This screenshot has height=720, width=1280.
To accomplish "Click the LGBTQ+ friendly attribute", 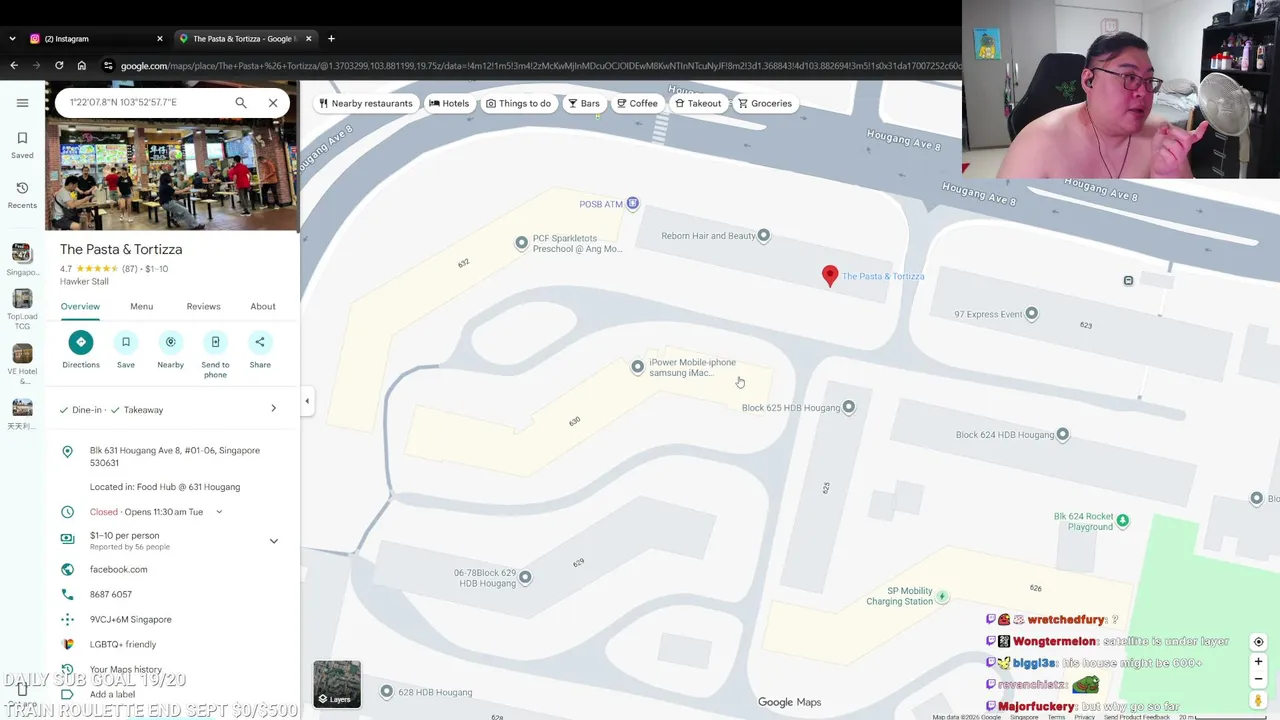I will tap(123, 644).
